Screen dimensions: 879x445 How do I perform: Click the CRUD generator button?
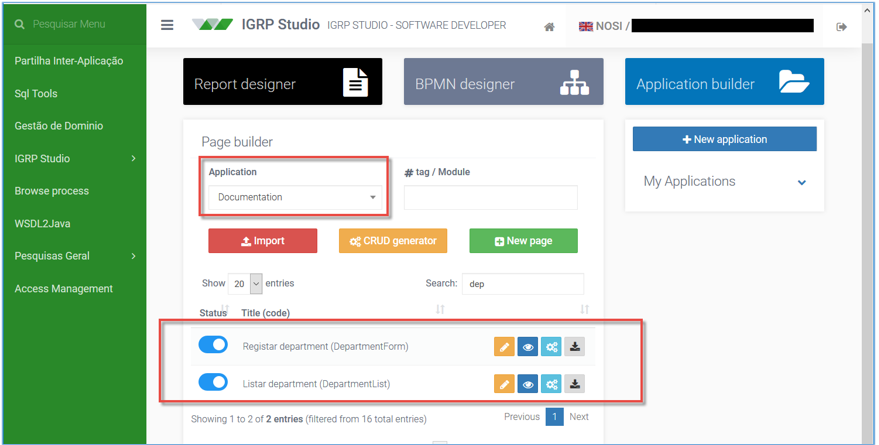coord(393,241)
